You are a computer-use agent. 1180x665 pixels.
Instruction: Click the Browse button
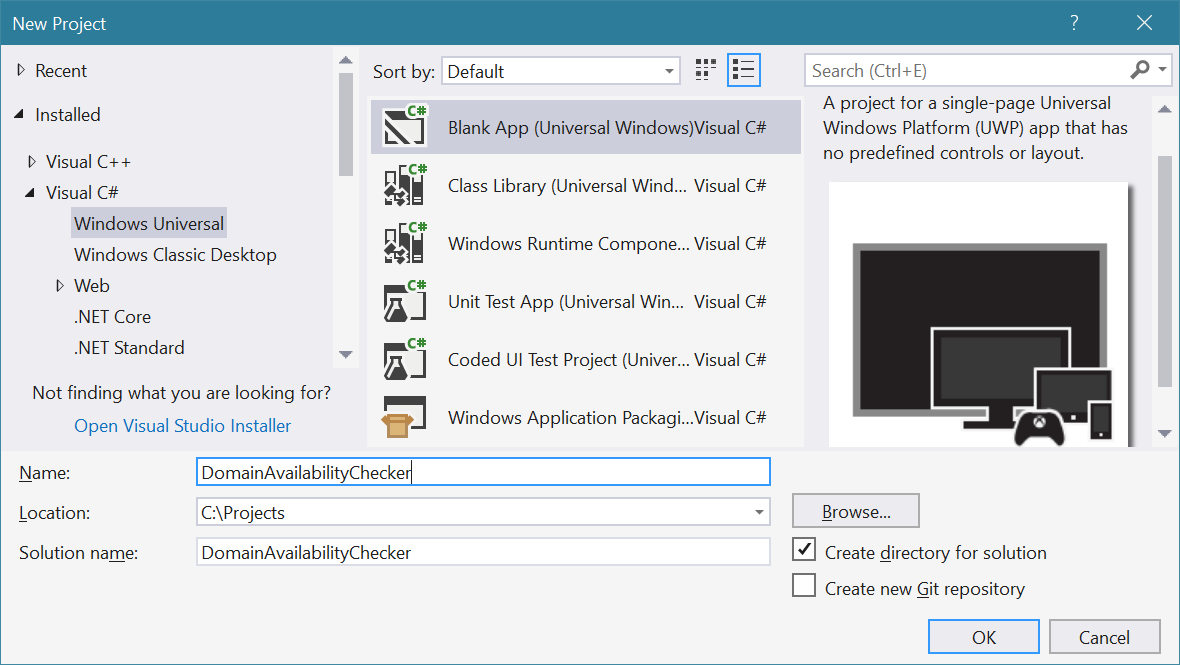coord(855,511)
